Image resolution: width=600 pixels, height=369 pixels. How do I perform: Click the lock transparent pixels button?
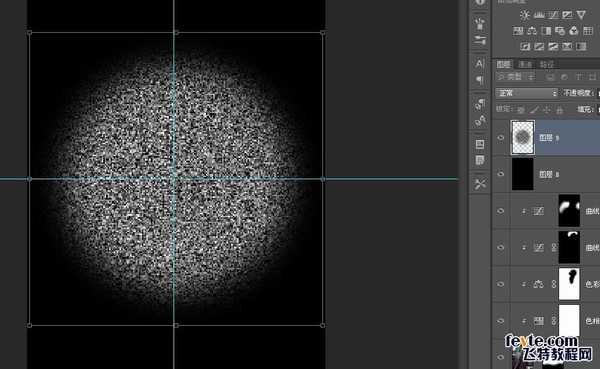[521, 110]
